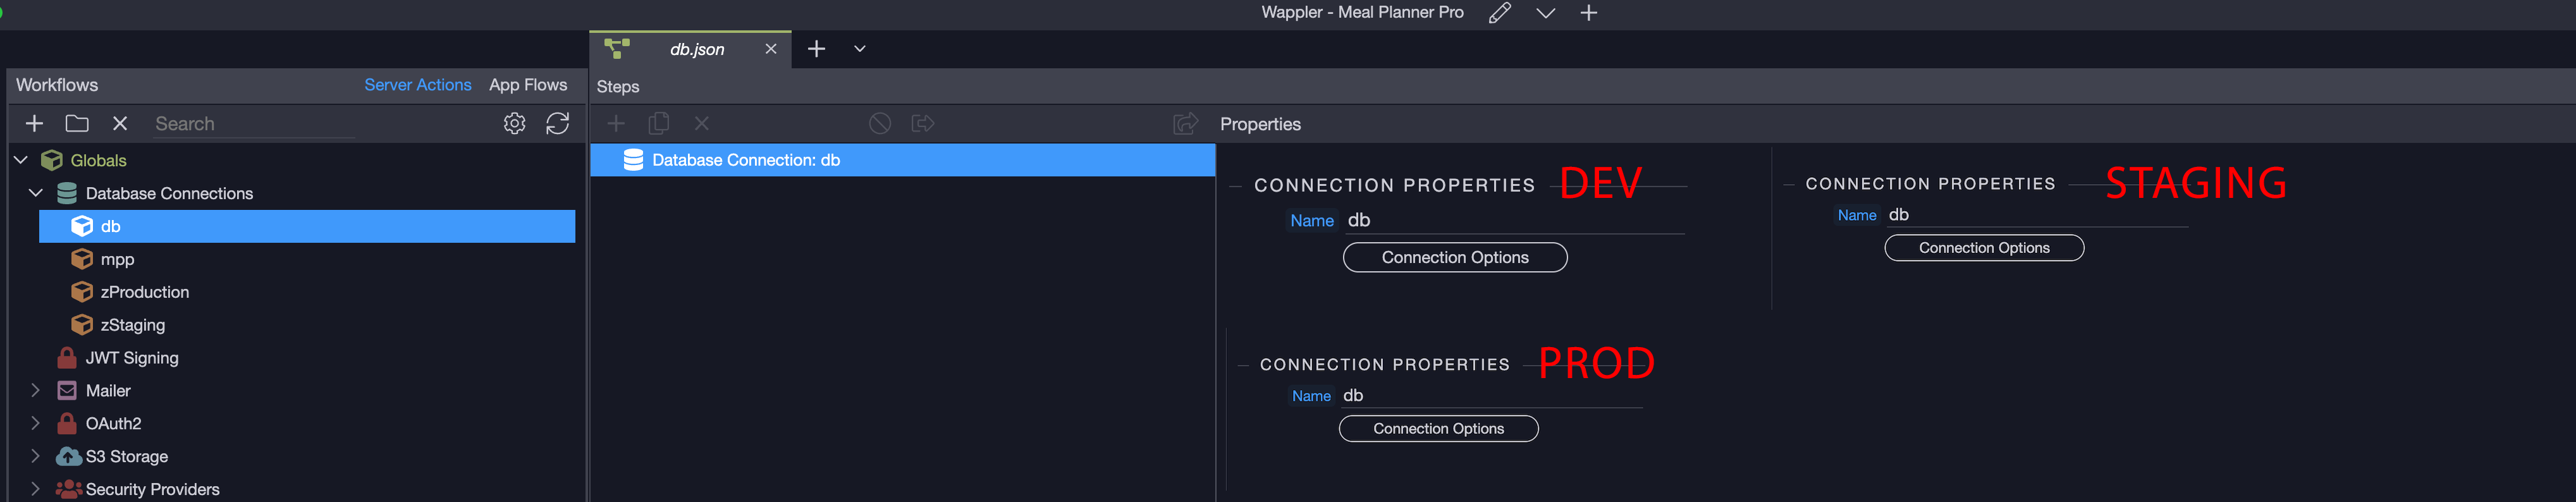Switch to the App Flows tab

pos(527,85)
